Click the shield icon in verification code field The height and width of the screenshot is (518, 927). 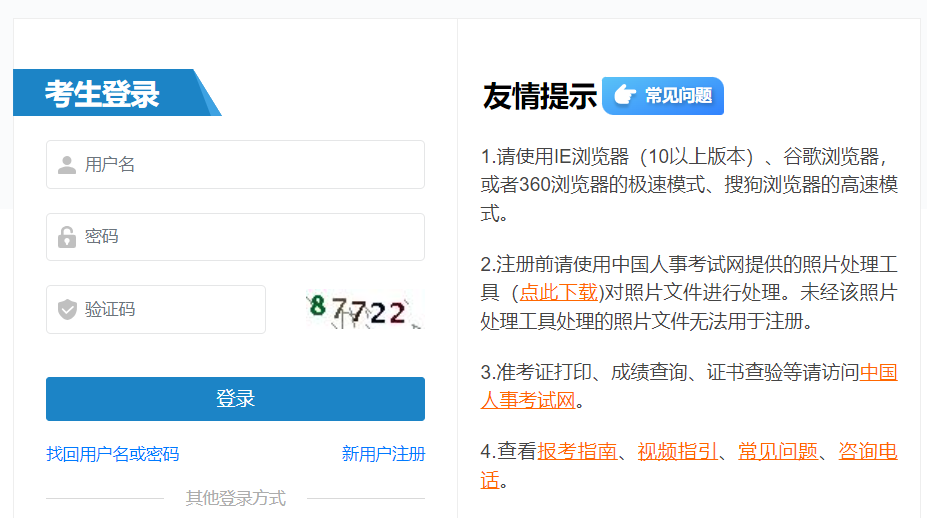pyautogui.click(x=67, y=310)
